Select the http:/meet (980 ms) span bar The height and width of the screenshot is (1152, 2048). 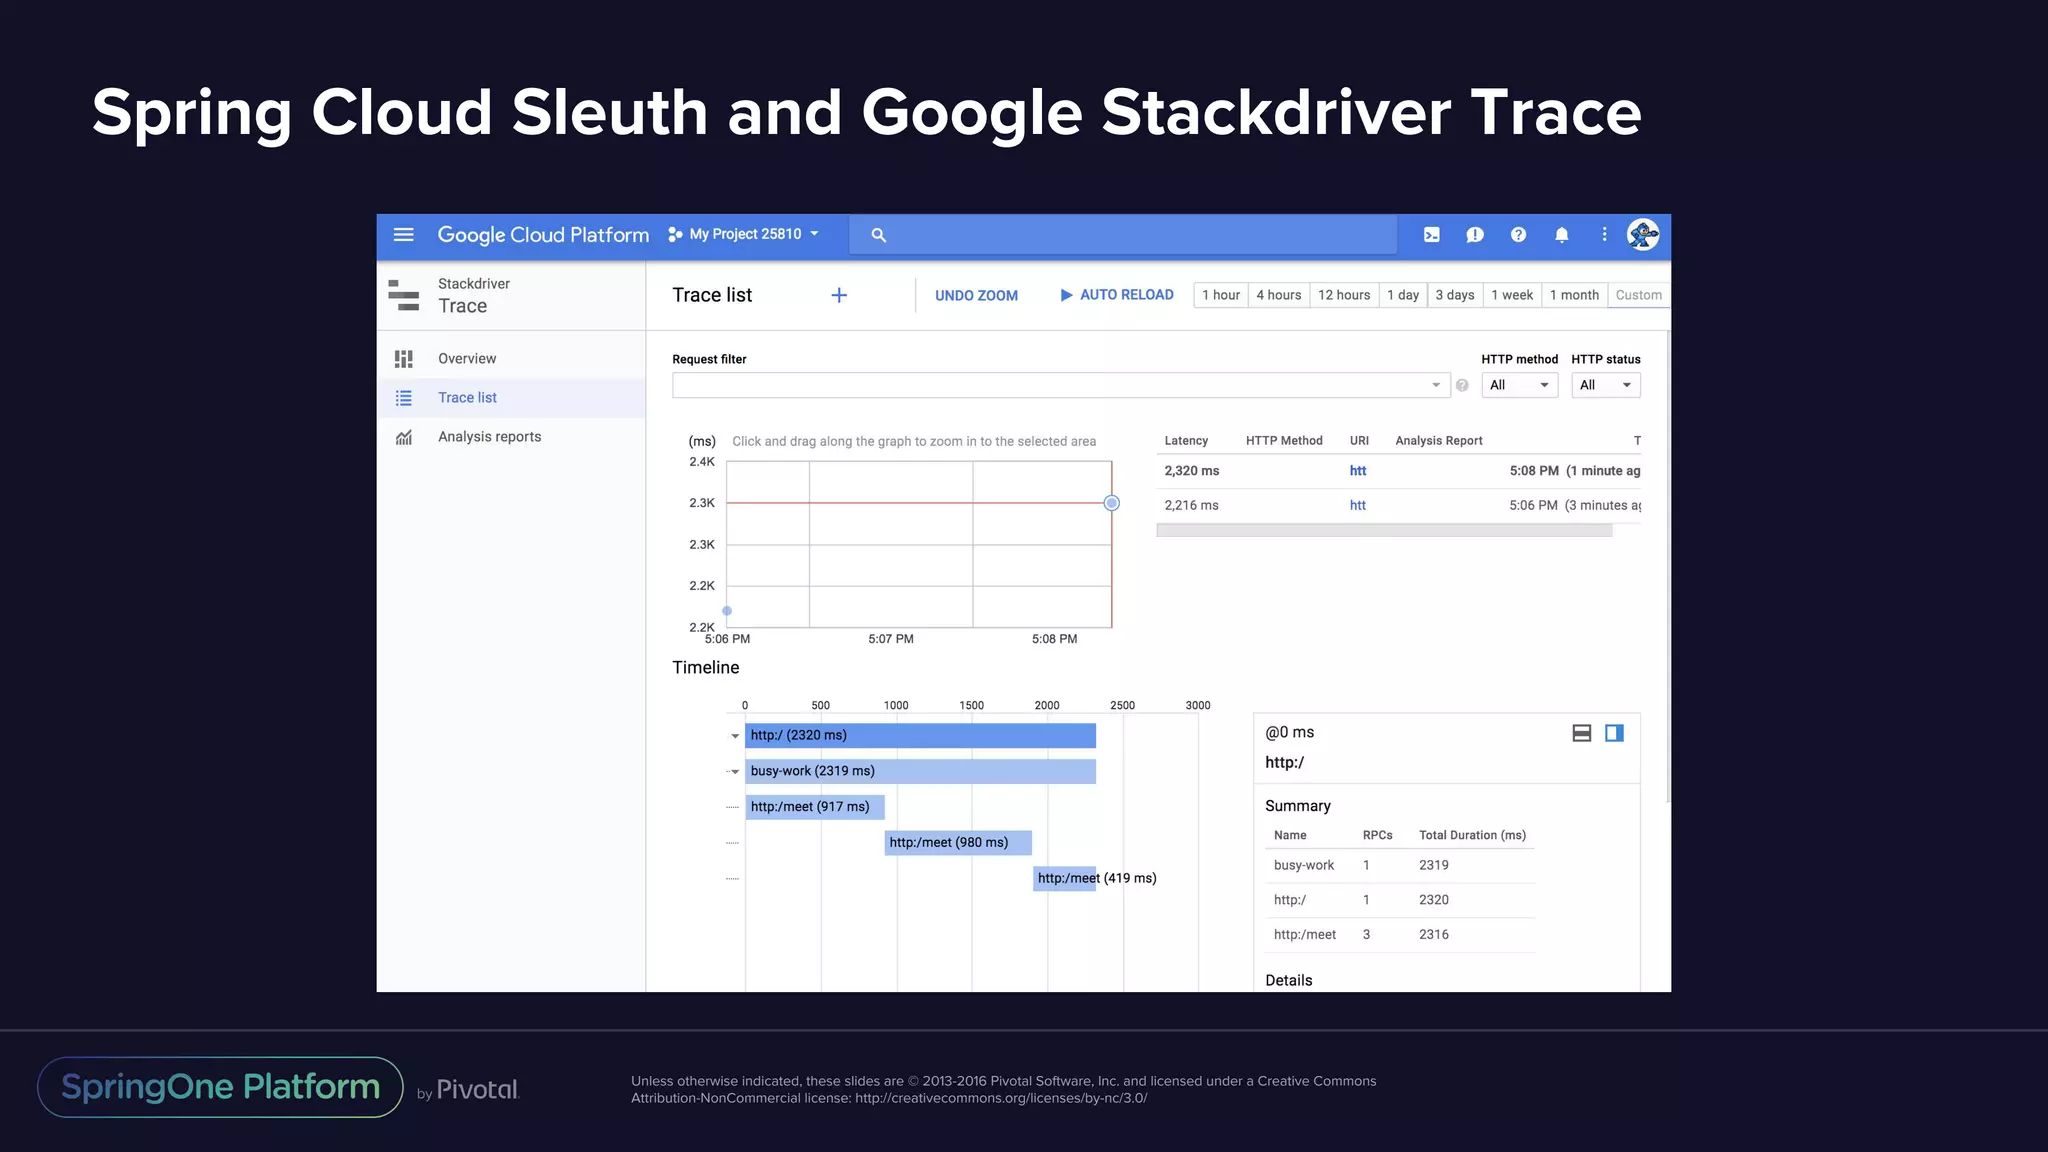point(958,843)
